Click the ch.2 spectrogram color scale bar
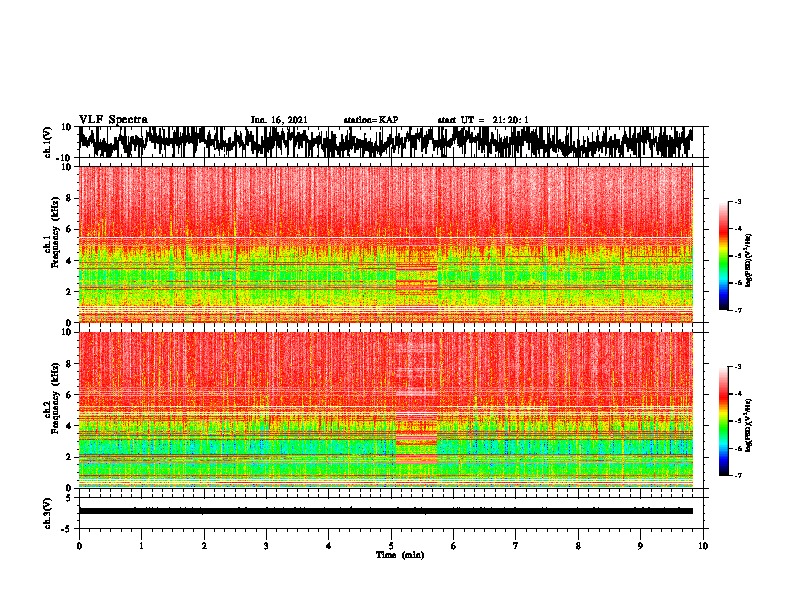 pyautogui.click(x=724, y=421)
